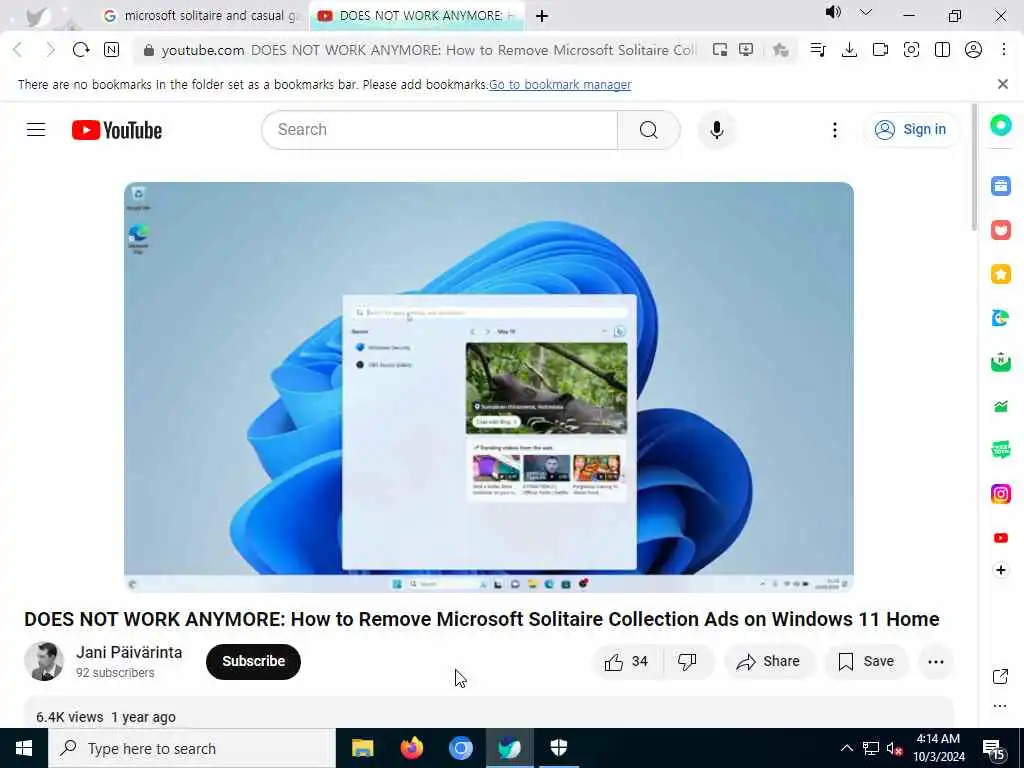Screen dimensions: 1024x768
Task: Click the page vertical scrollbar
Action: (973, 167)
